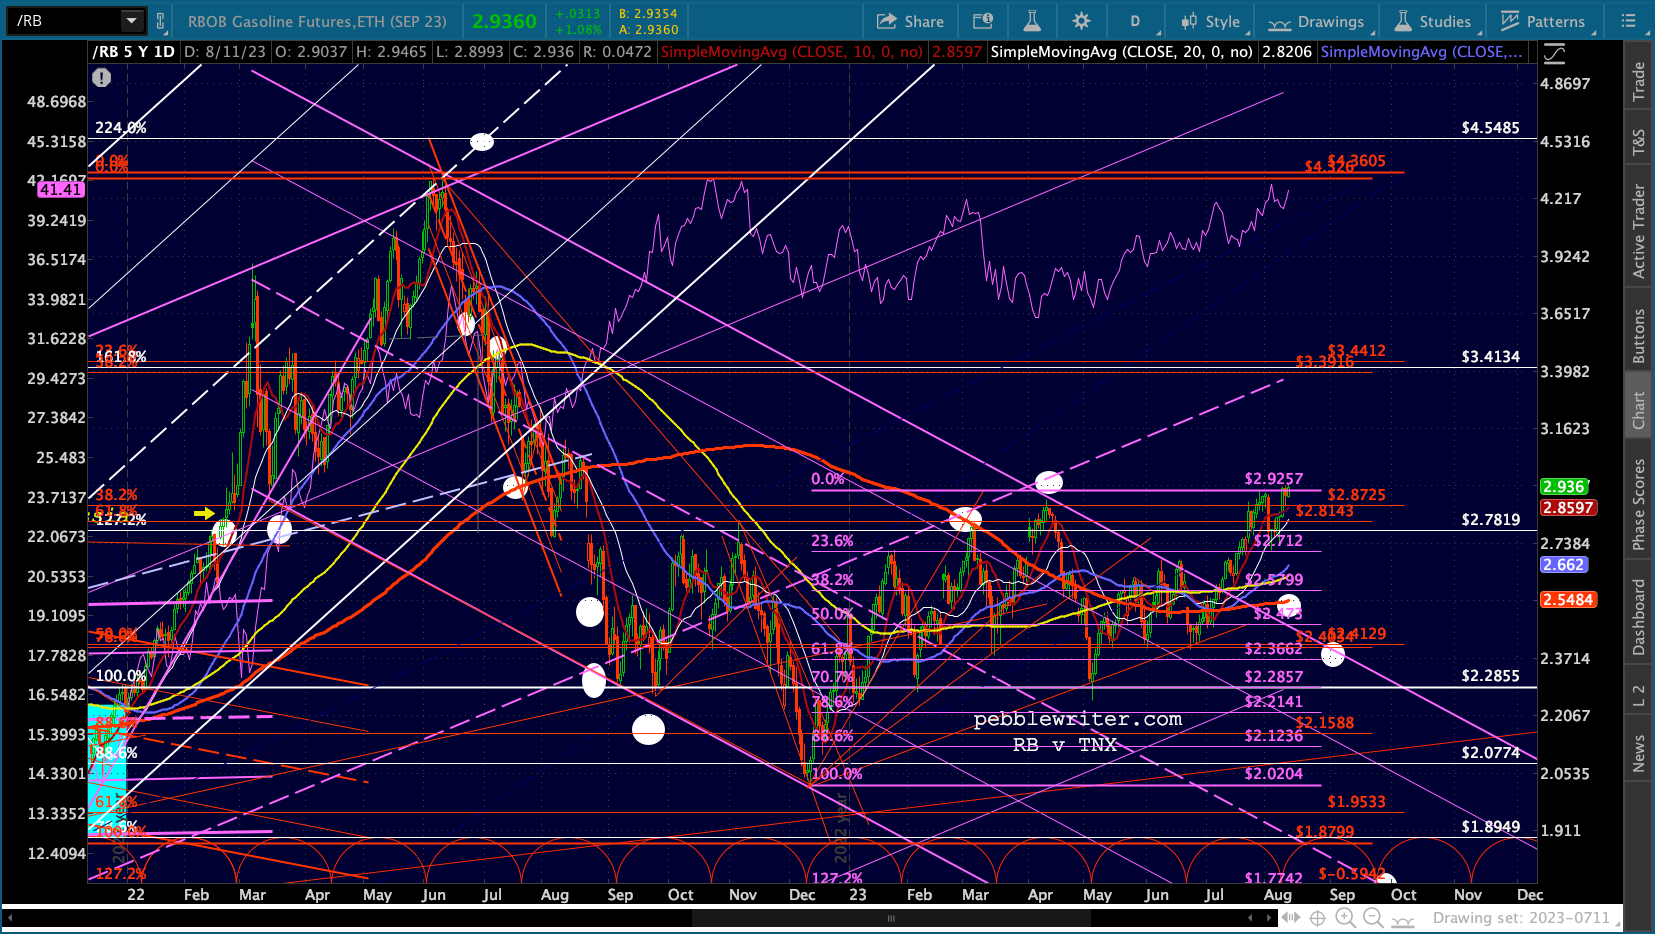
Task: Open the Phase Scores sidebar tab
Action: point(1638,504)
